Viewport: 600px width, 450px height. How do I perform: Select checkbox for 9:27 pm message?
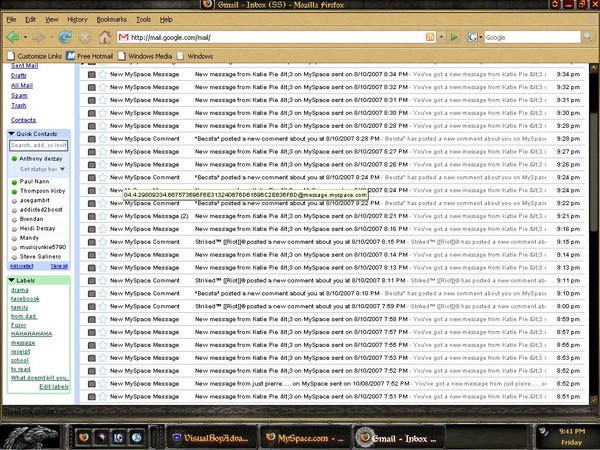[91, 152]
